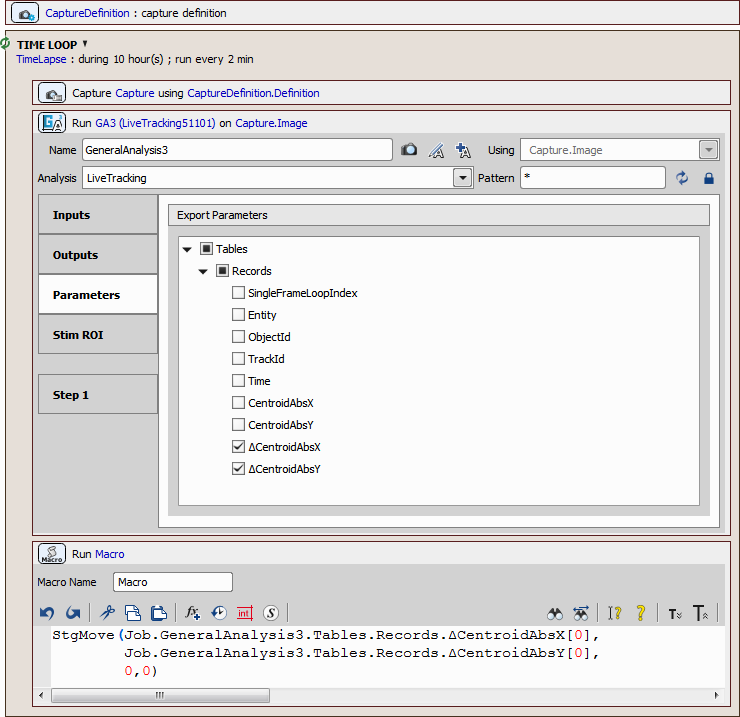Image resolution: width=740 pixels, height=717 pixels.
Task: Click the add new analysis icon
Action: [x=463, y=151]
